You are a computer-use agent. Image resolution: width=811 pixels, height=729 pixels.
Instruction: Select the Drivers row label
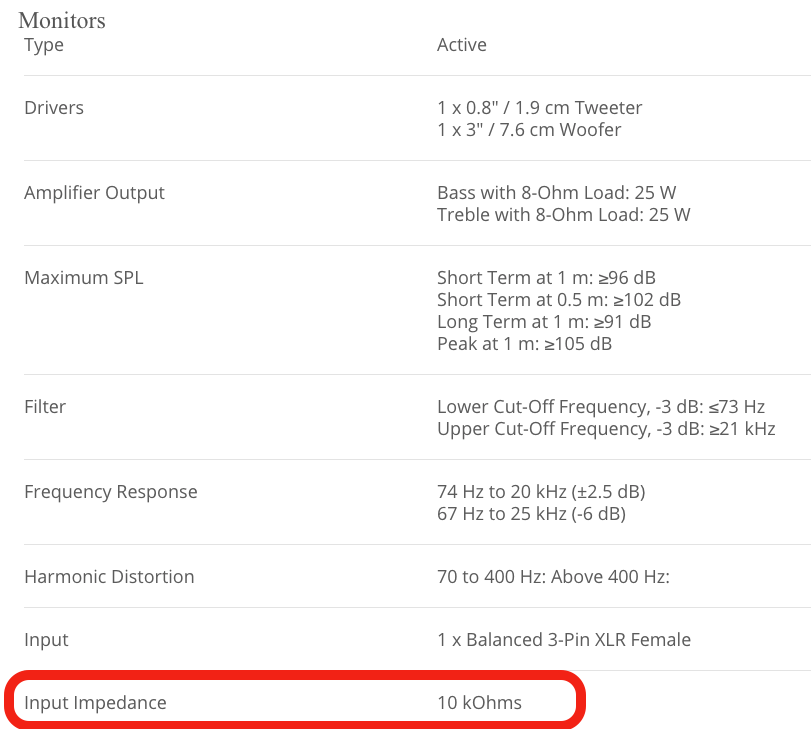pos(54,108)
